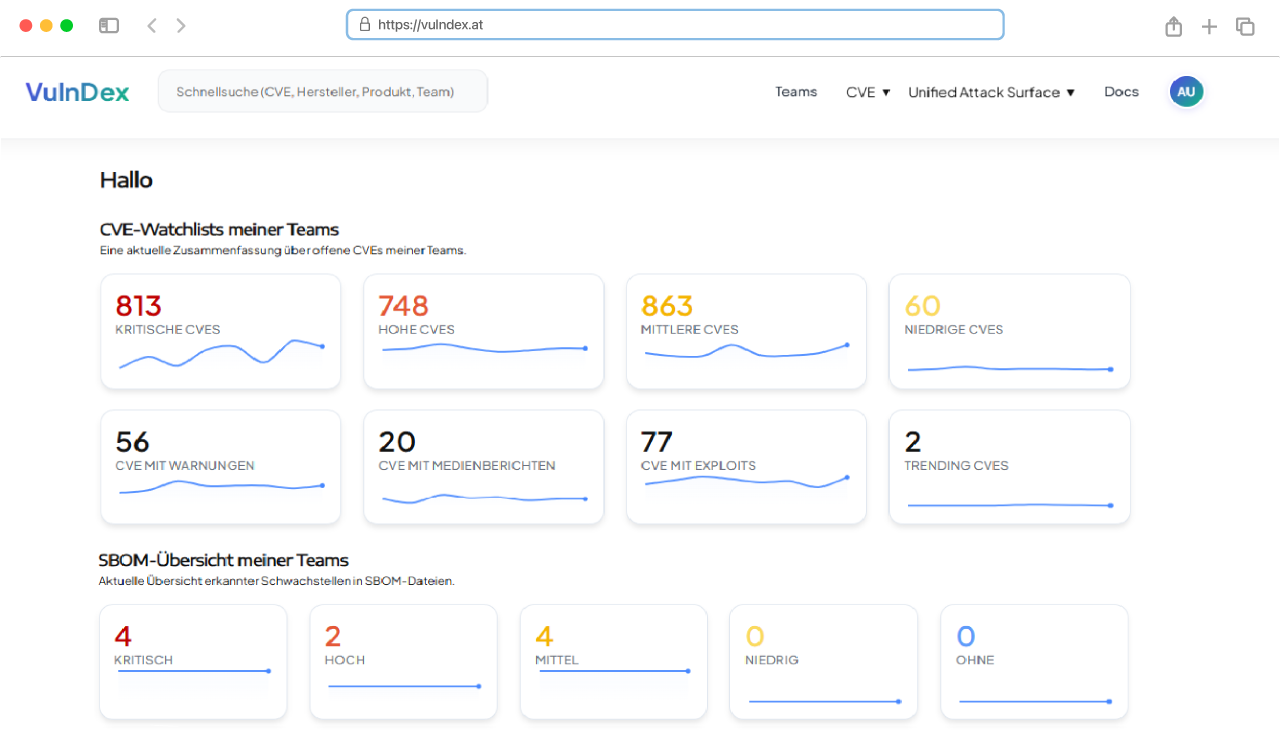Click the lock icon in the address bar

(x=363, y=24)
